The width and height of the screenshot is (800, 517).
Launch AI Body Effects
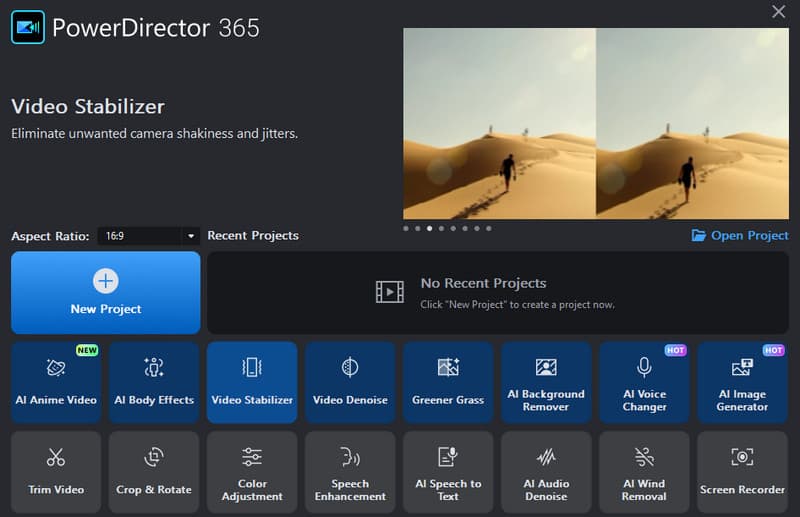click(154, 382)
